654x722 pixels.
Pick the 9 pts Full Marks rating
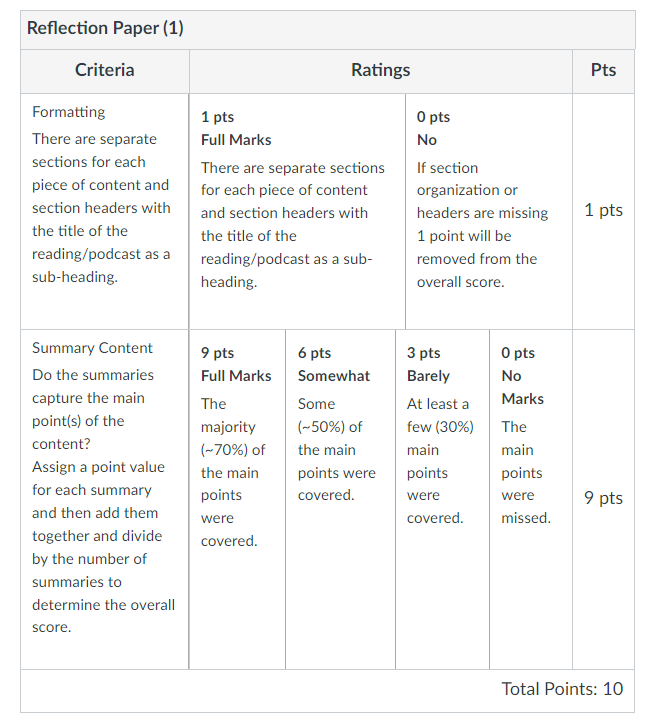pos(237,499)
